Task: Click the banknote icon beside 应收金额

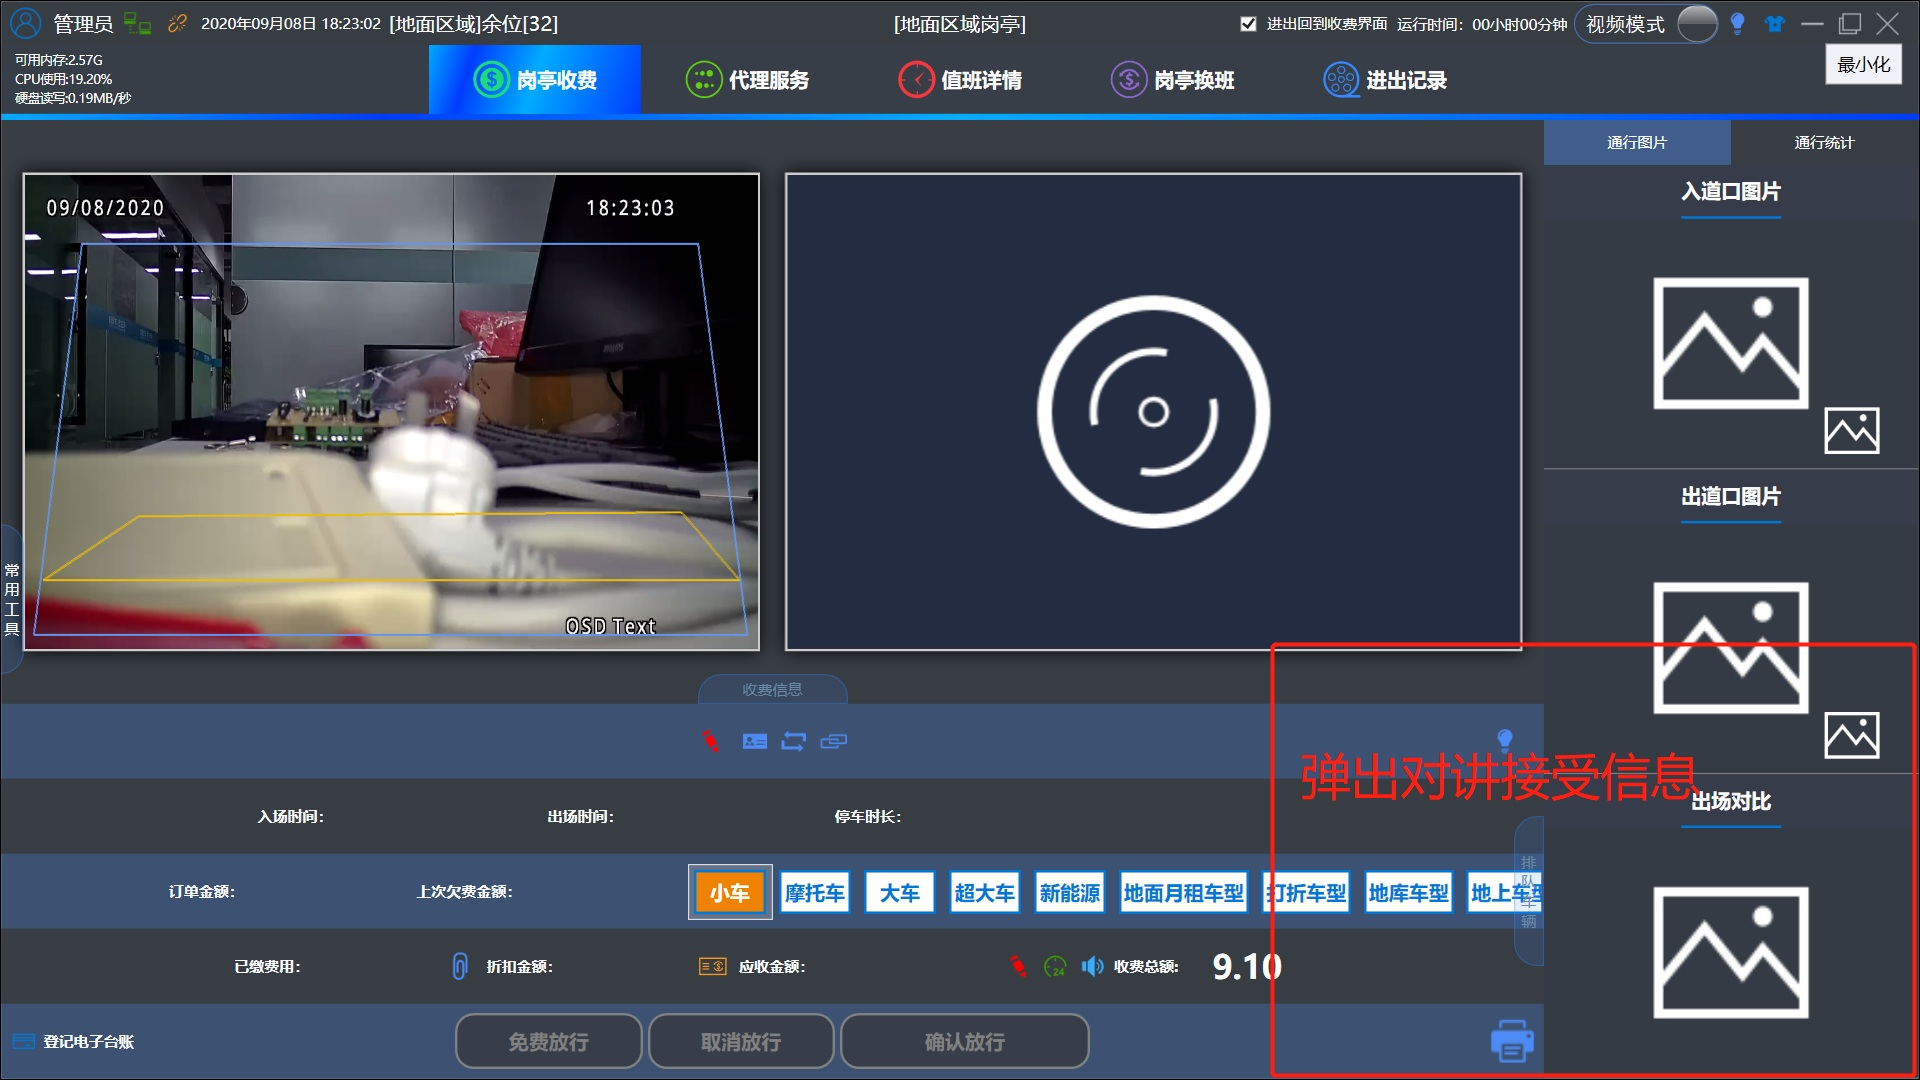Action: click(x=713, y=966)
